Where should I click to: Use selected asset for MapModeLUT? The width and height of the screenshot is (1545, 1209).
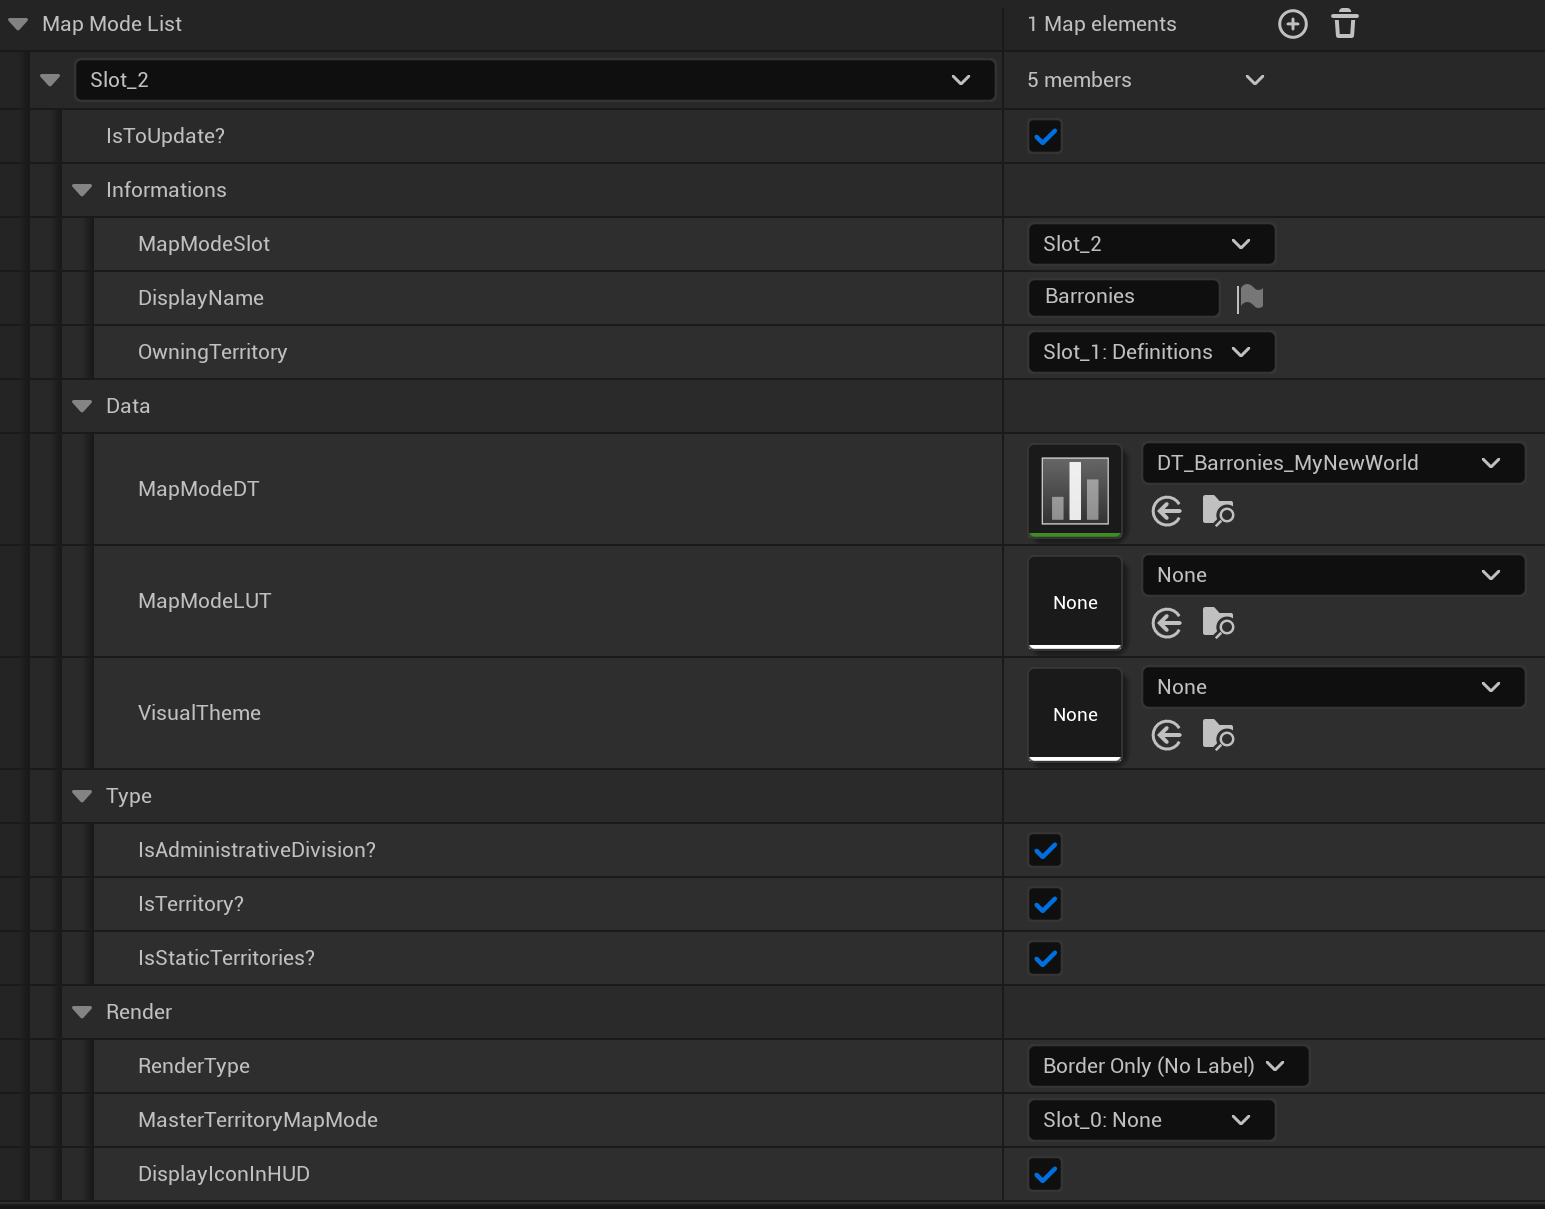pyautogui.click(x=1167, y=624)
